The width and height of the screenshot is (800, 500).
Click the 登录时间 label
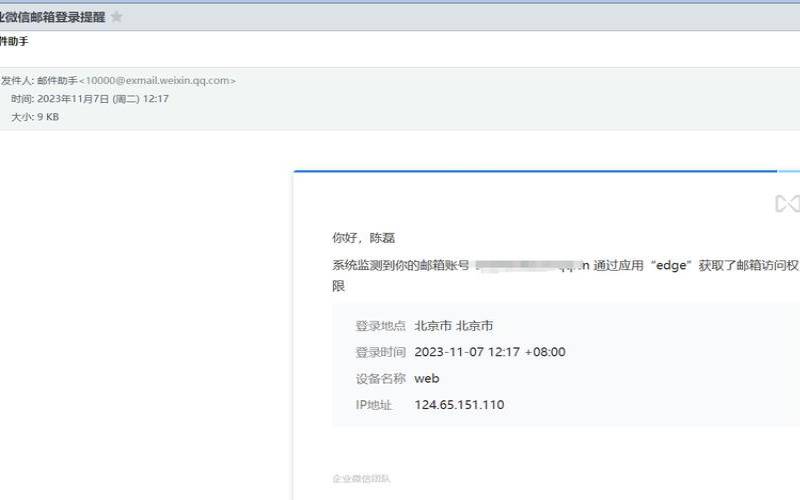tap(381, 352)
